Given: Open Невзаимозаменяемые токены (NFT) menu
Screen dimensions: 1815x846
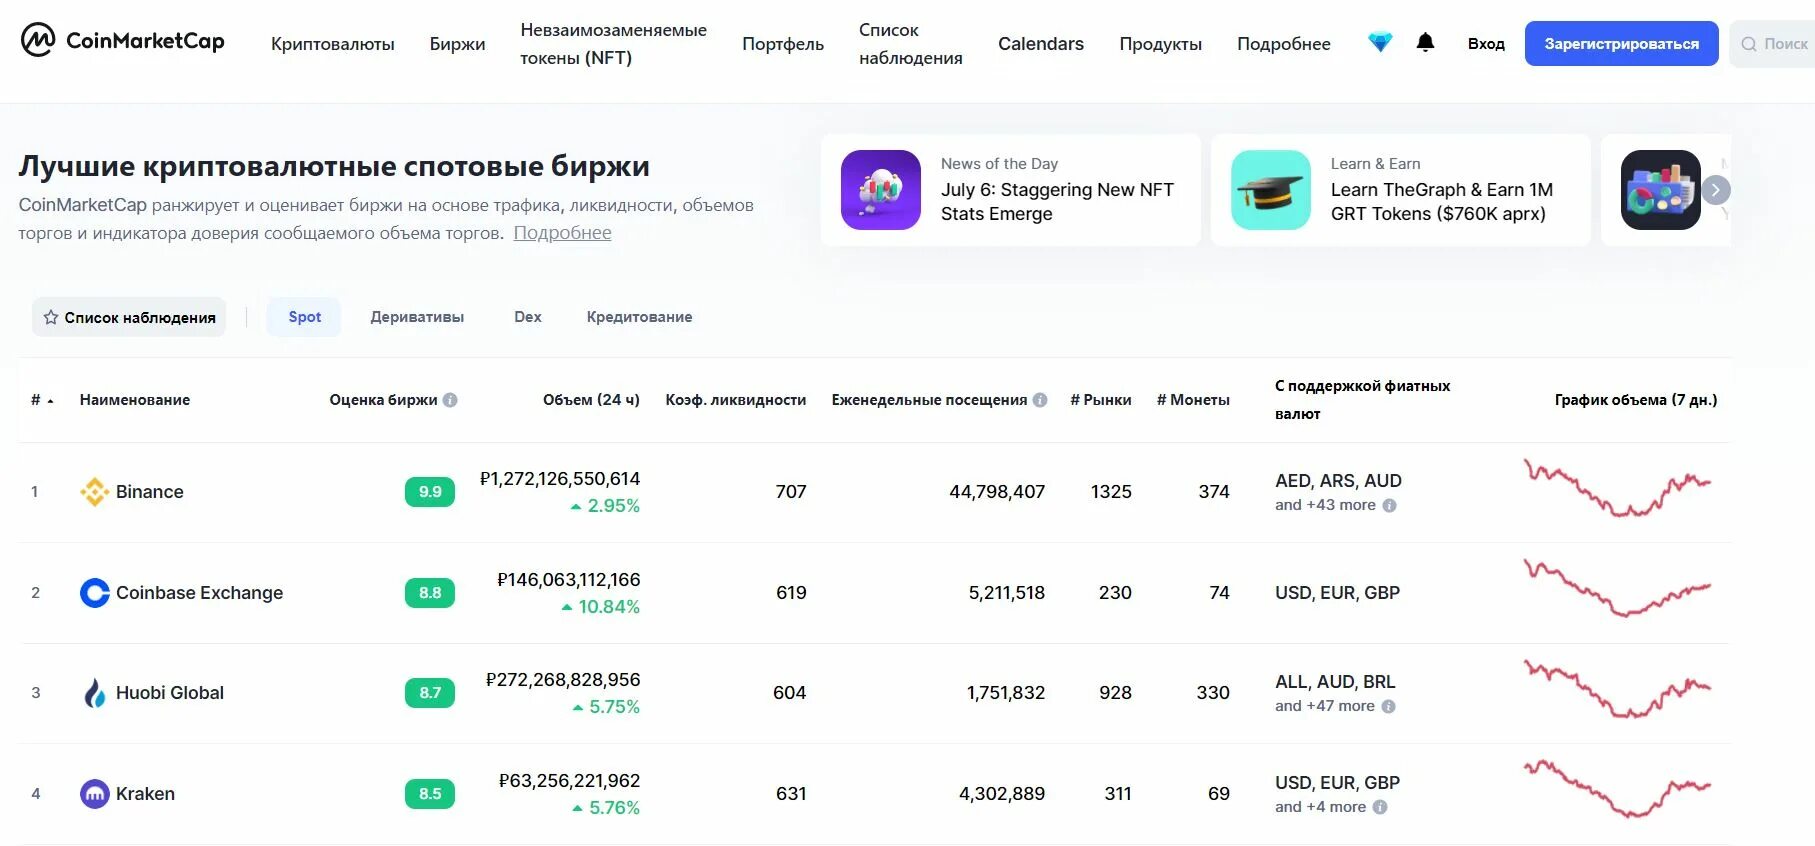Looking at the screenshot, I should (x=613, y=44).
